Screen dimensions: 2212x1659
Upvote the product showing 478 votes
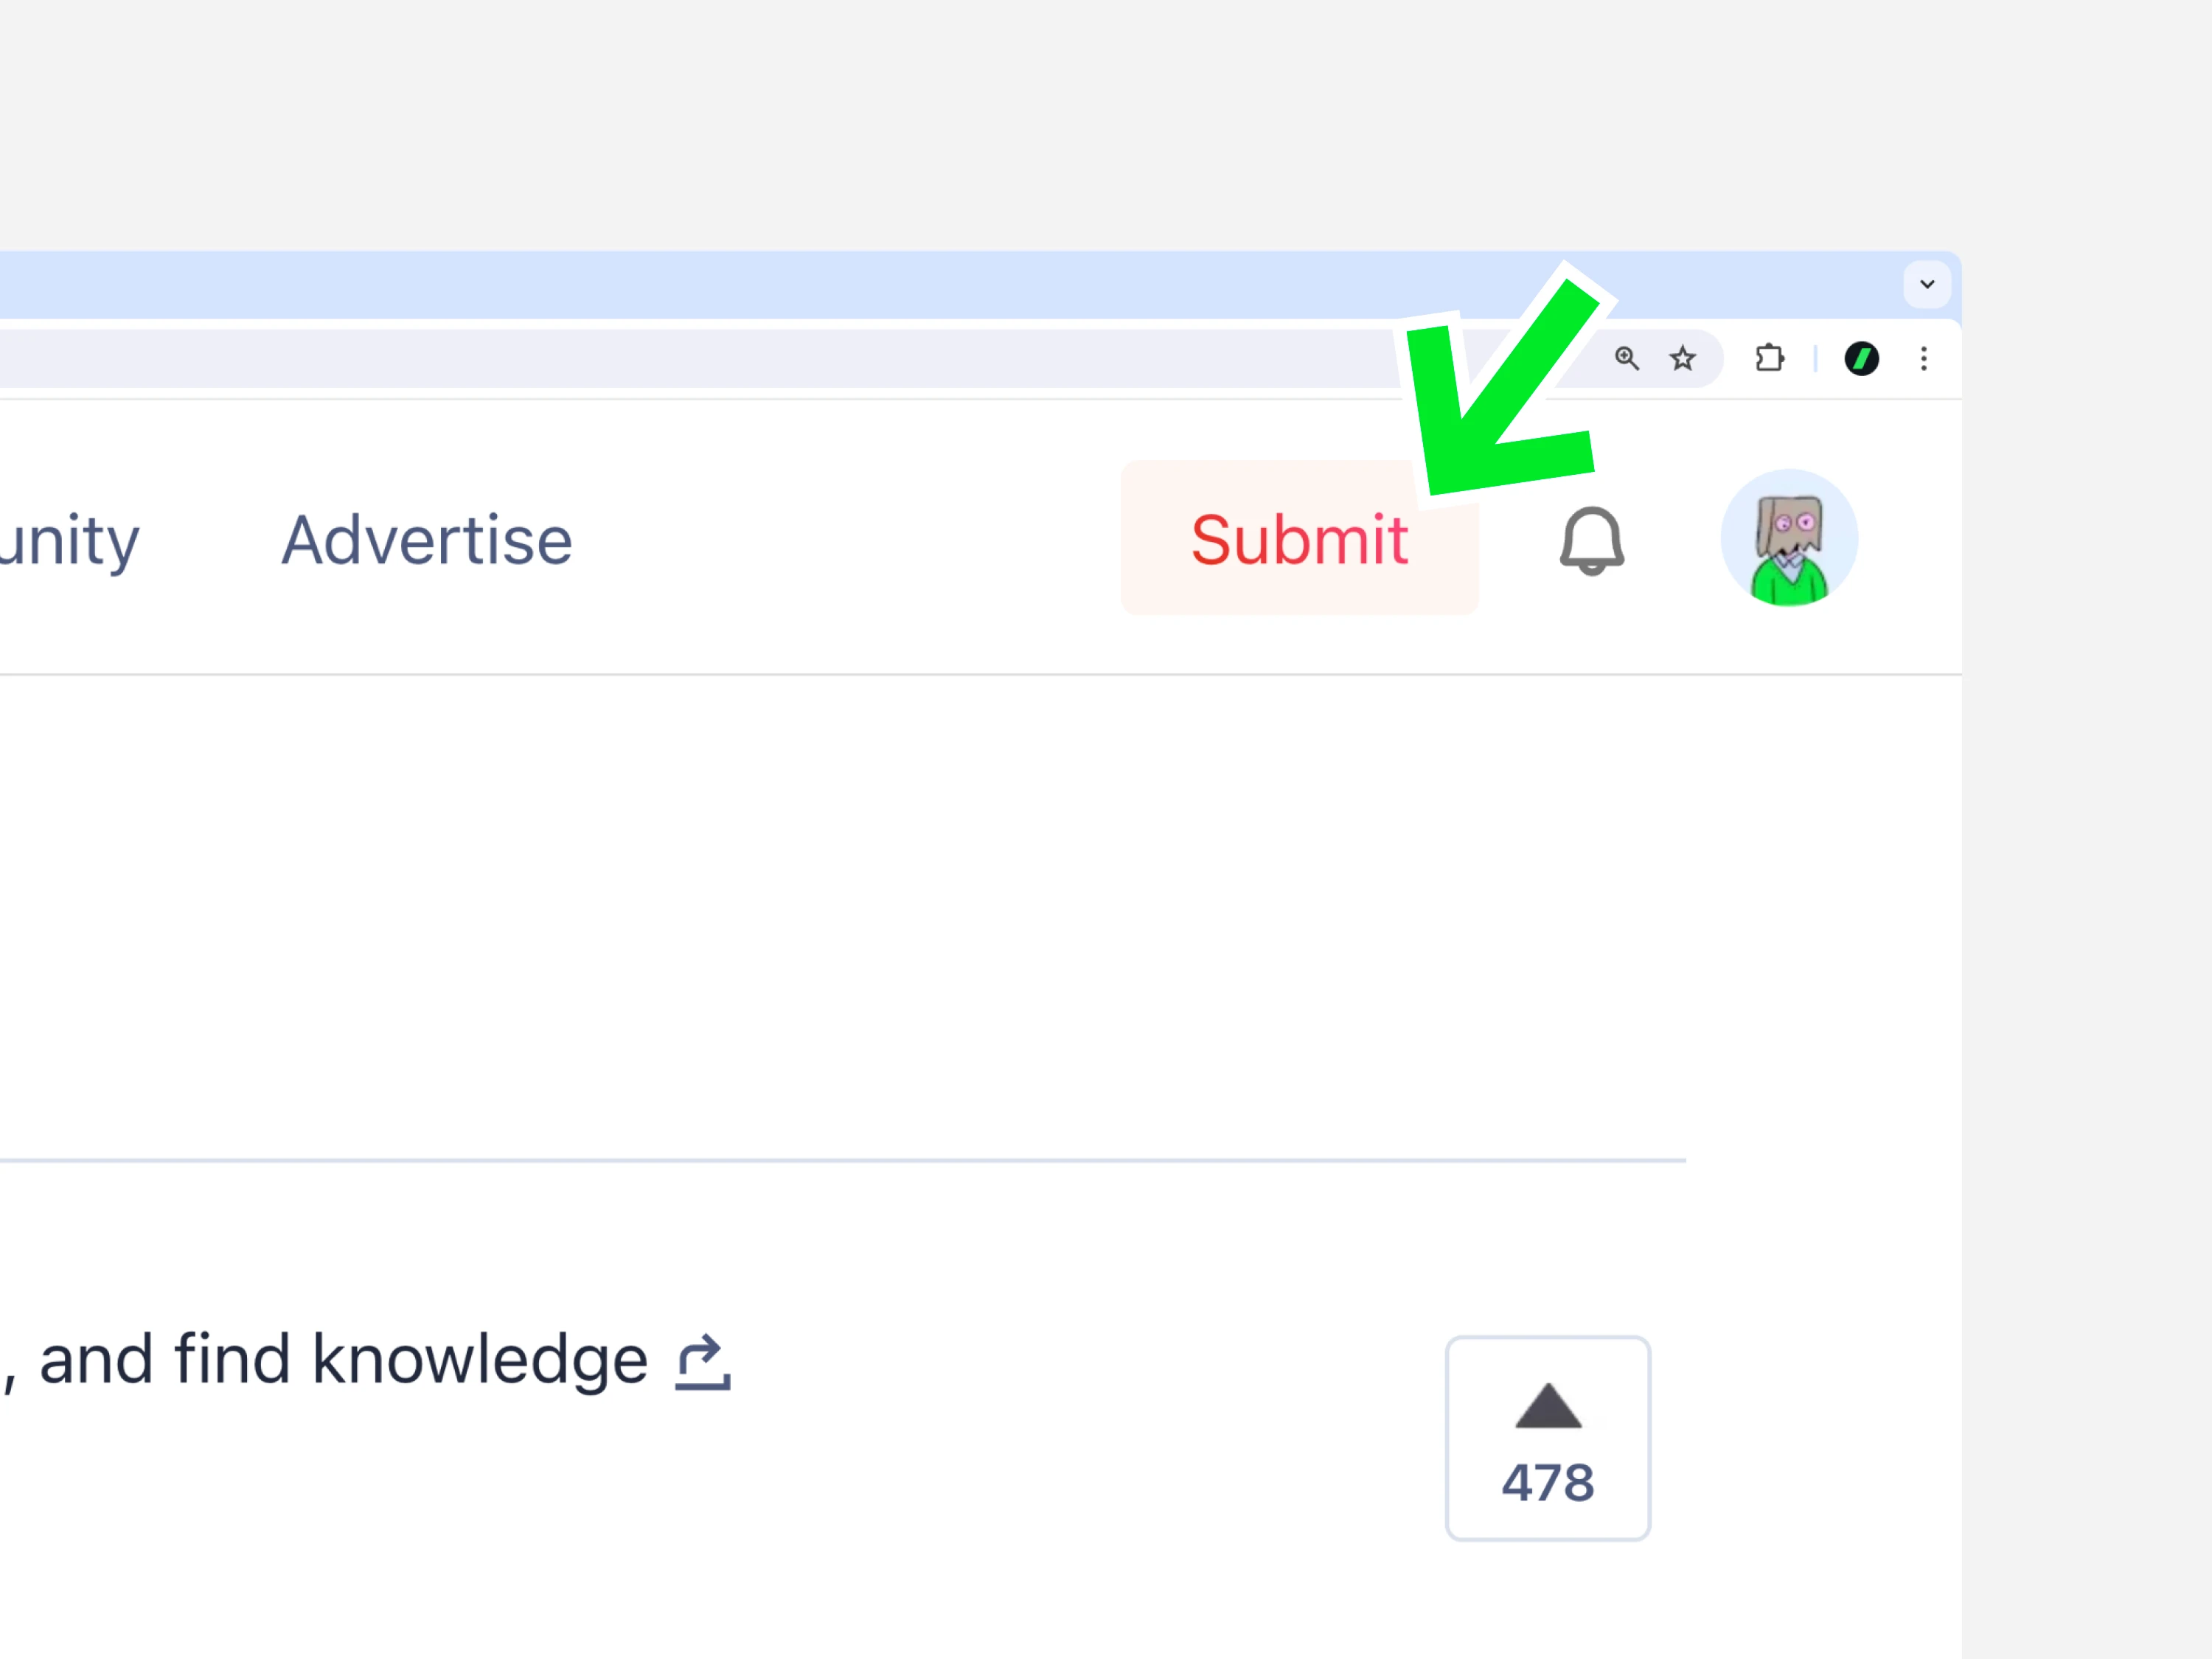(x=1547, y=1438)
